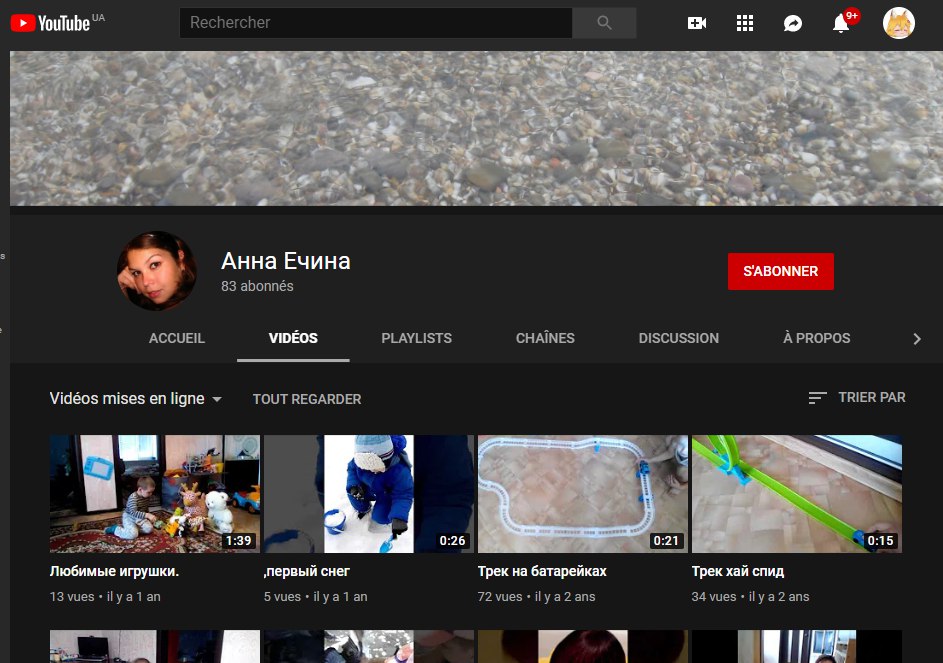Play the первый снег video thumbnail
The height and width of the screenshot is (663, 943).
point(369,494)
